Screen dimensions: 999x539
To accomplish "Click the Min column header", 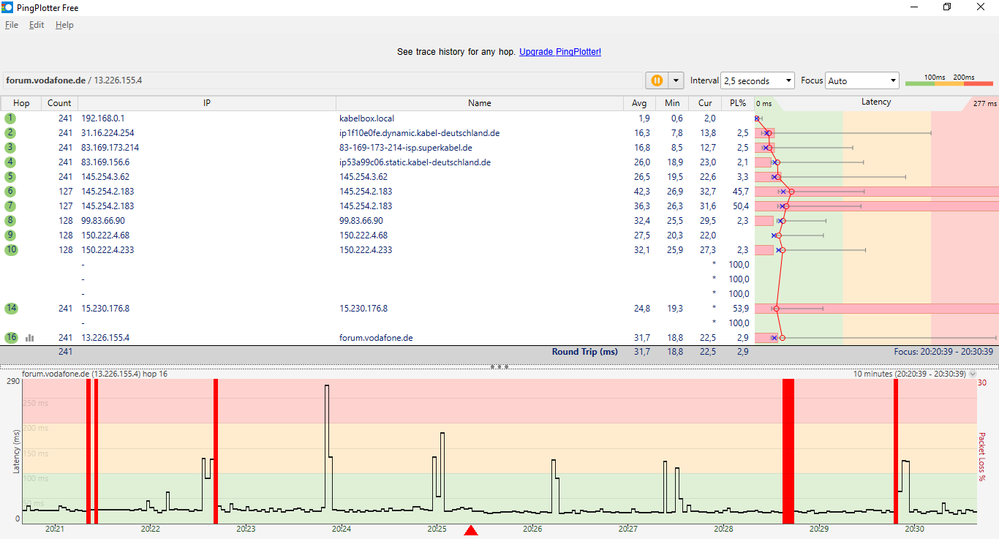I will (672, 103).
